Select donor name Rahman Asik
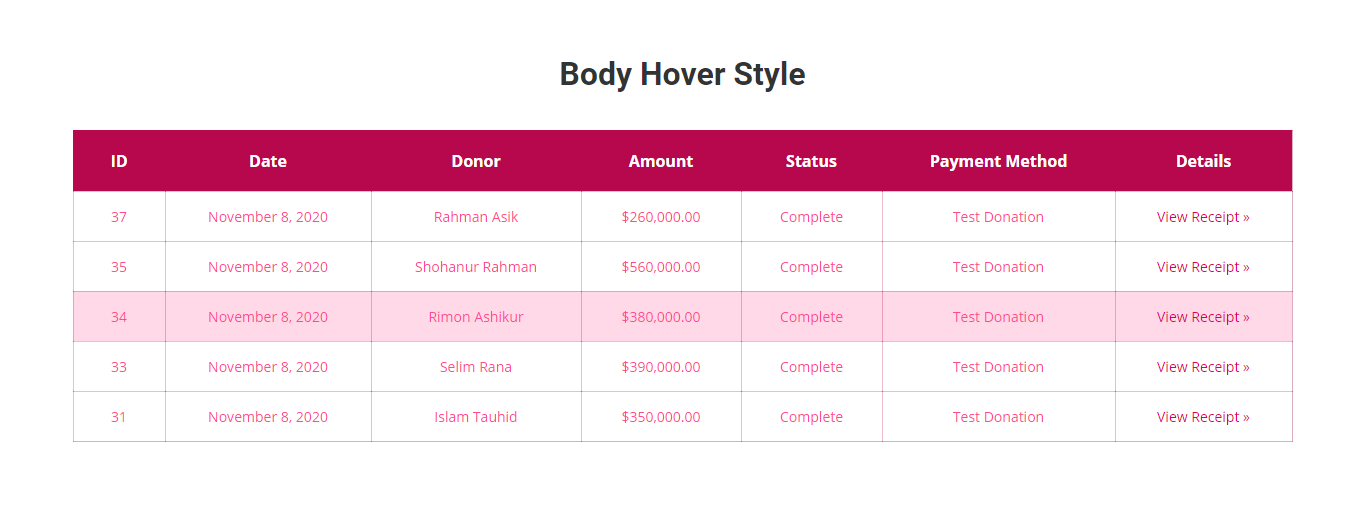1365x505 pixels. pyautogui.click(x=476, y=217)
